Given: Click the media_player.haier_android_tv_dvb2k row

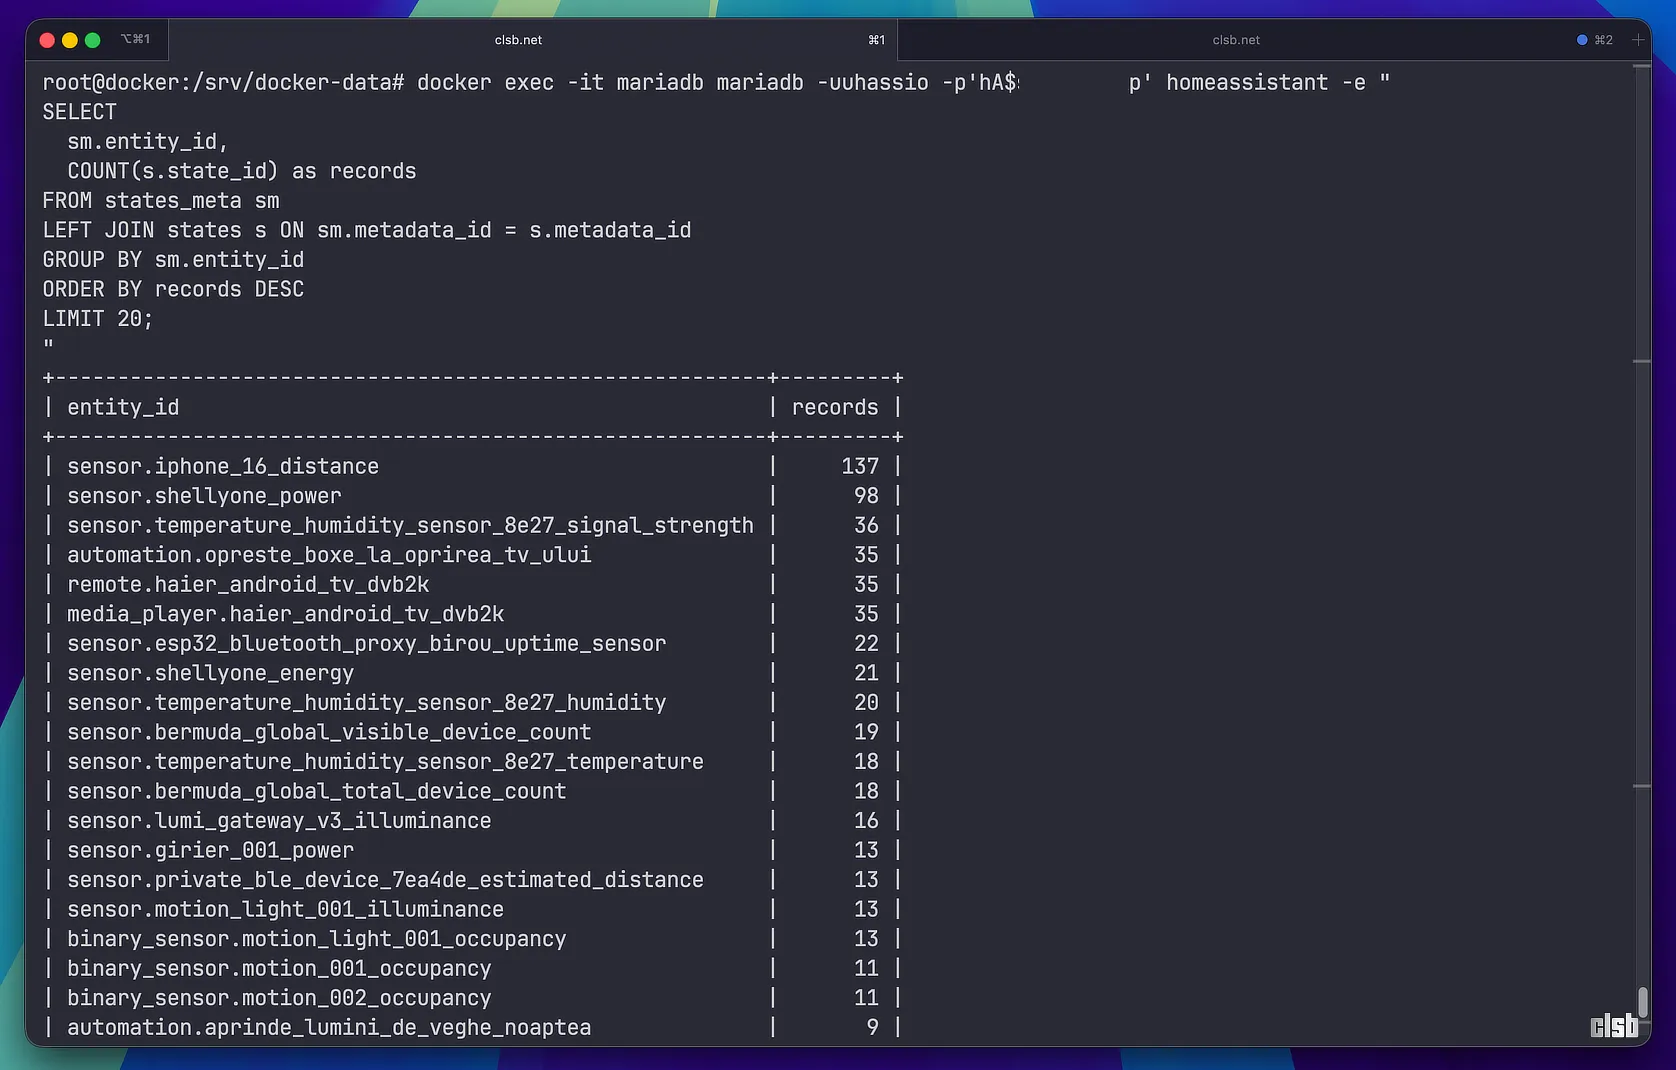Looking at the screenshot, I should tap(285, 614).
